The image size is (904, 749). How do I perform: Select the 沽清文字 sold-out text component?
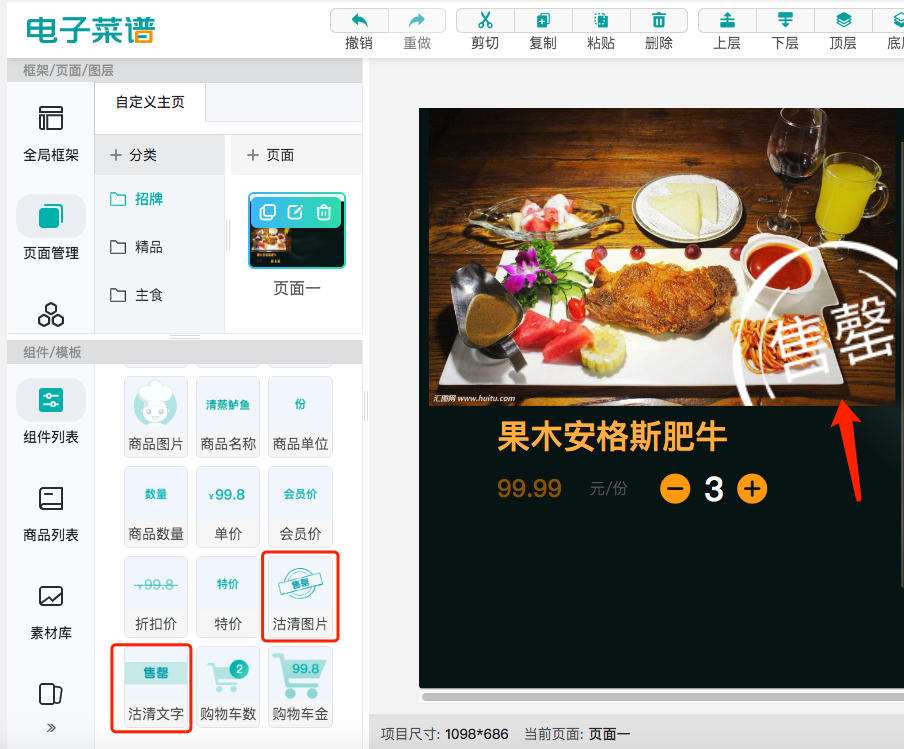click(151, 686)
